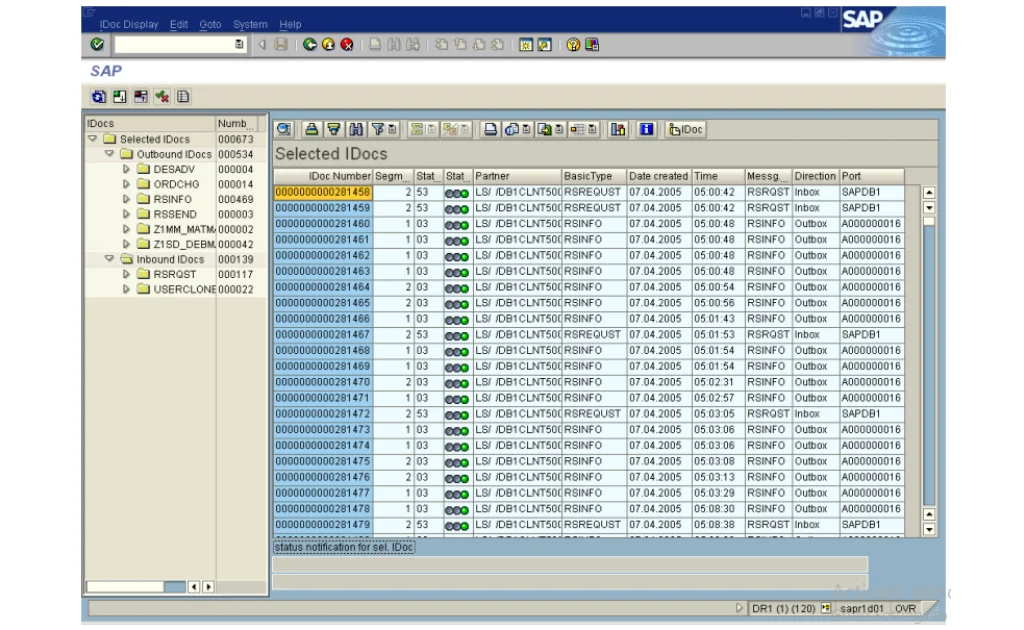Click the Sigma Total icon in list toolbar
Screen dimensions: 1024x630
tap(417, 129)
